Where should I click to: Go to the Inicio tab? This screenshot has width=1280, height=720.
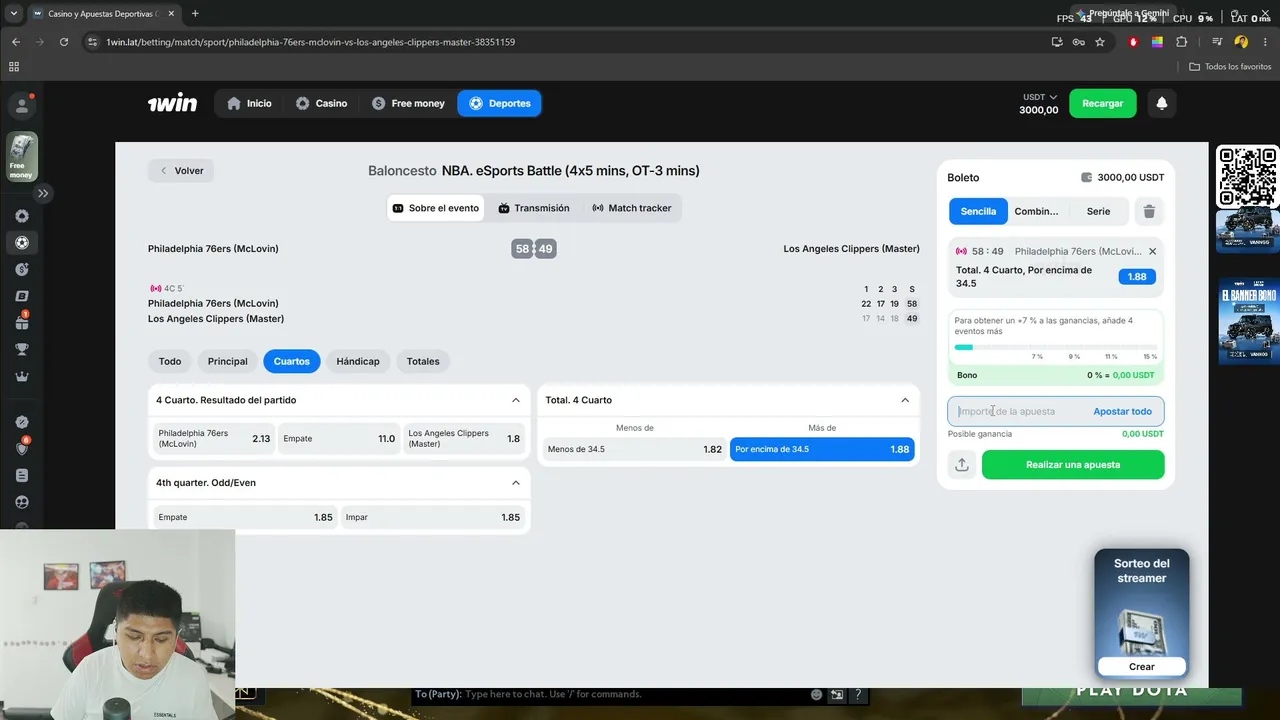pos(249,103)
